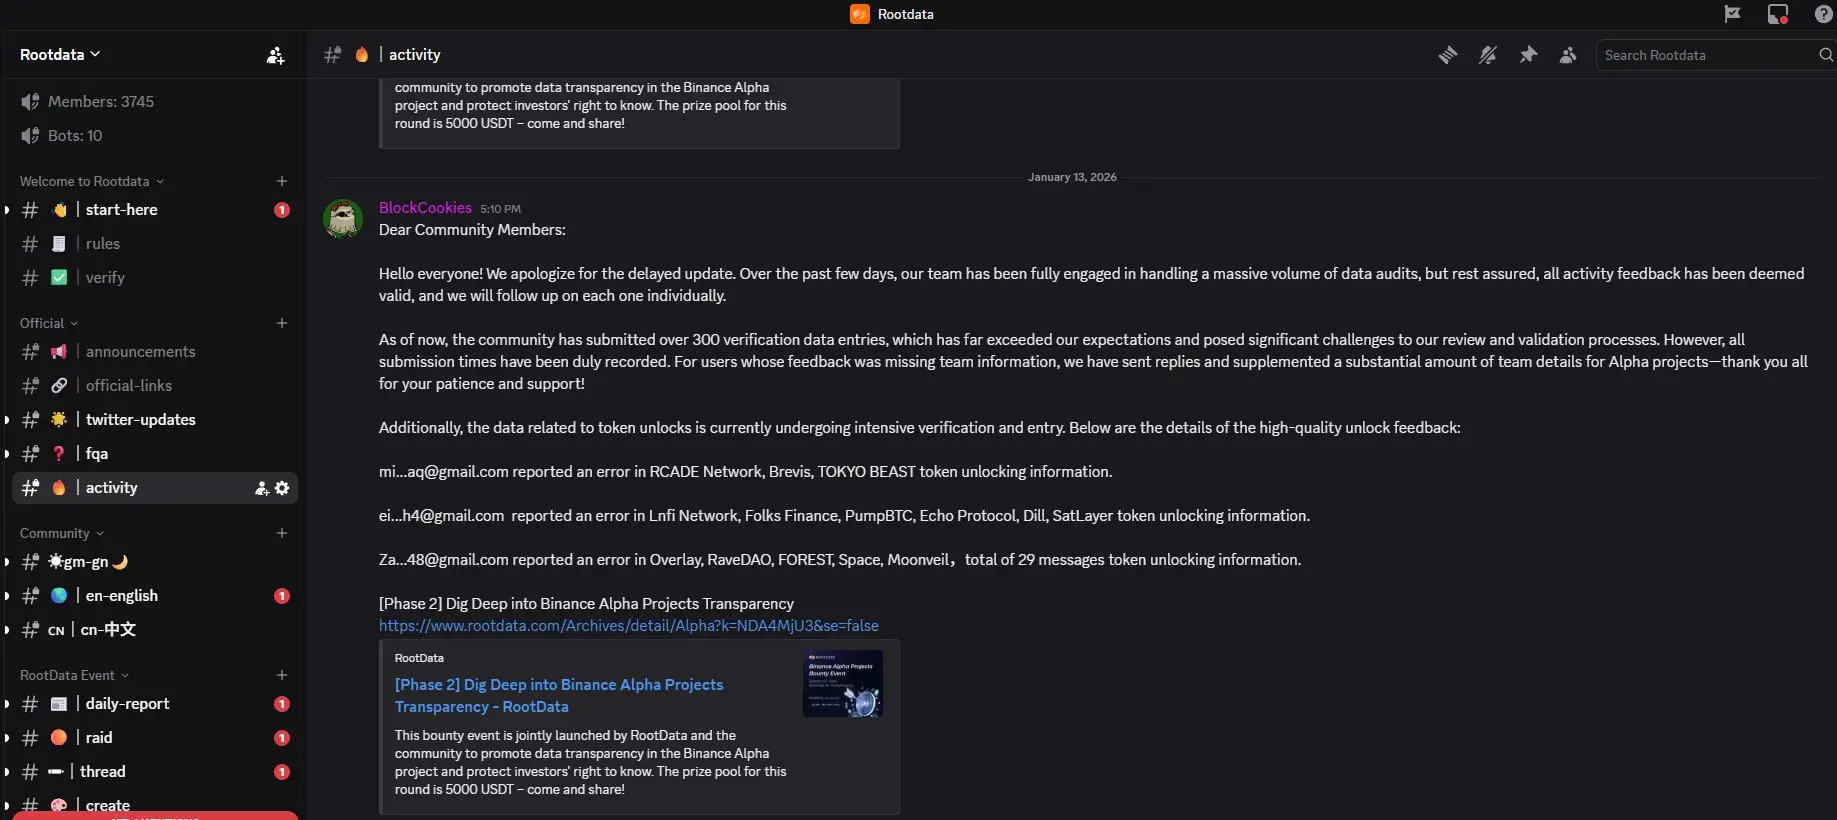Screen dimensions: 1837x820
Task: Open the help question mark icon
Action: tap(1823, 14)
